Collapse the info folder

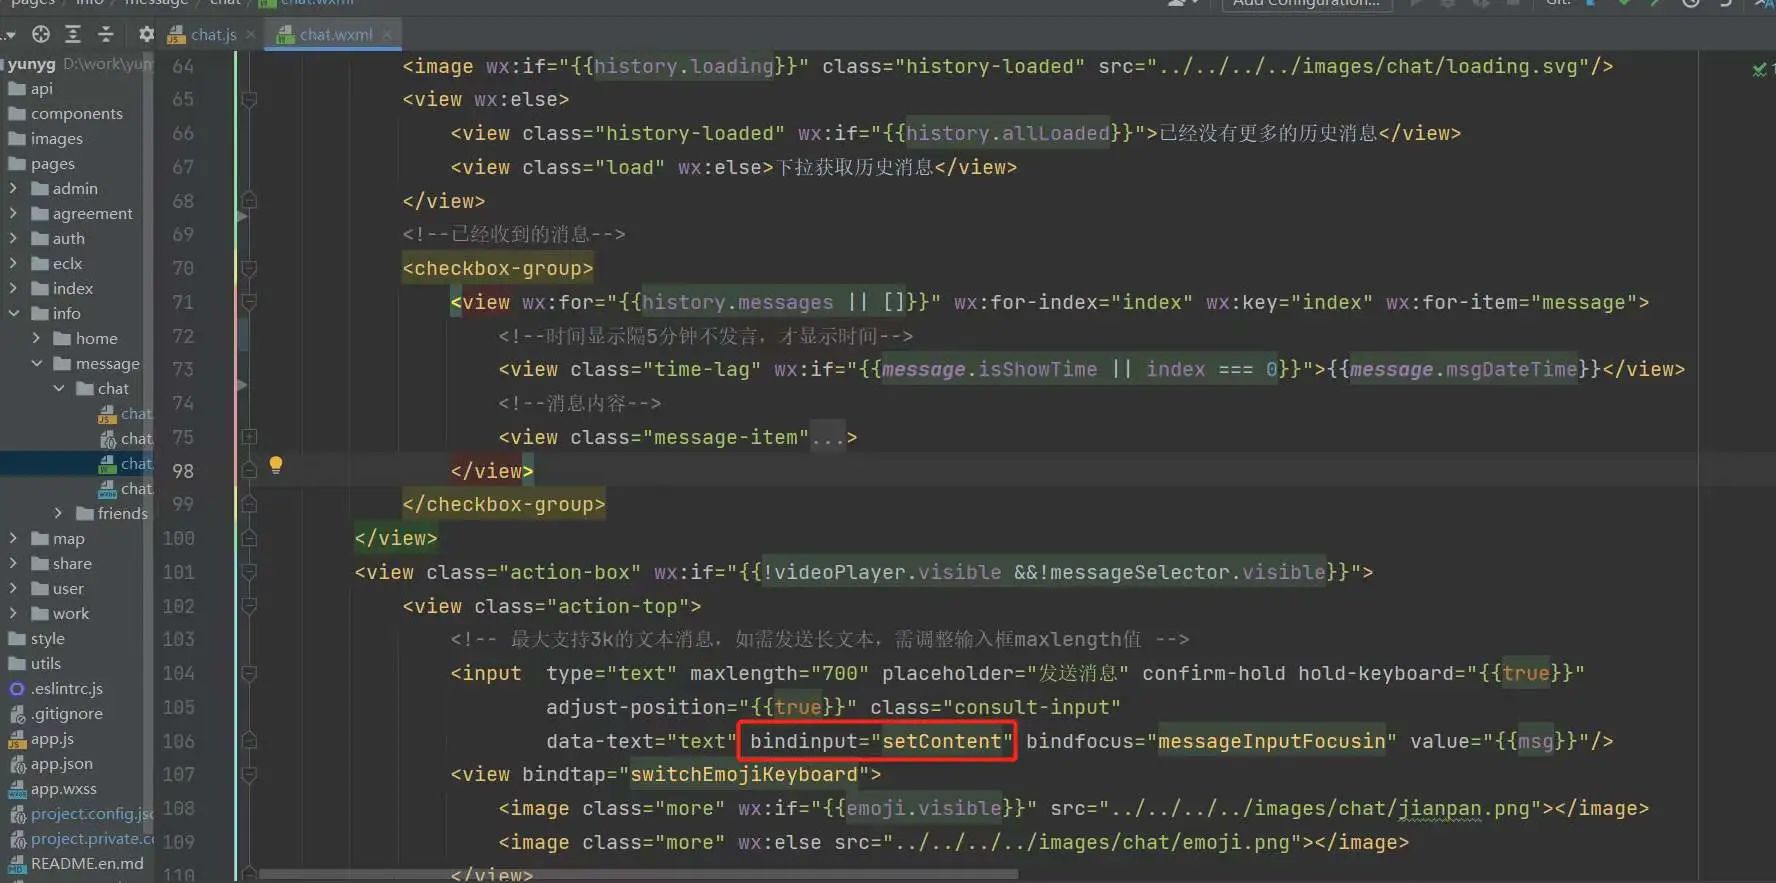[13, 313]
